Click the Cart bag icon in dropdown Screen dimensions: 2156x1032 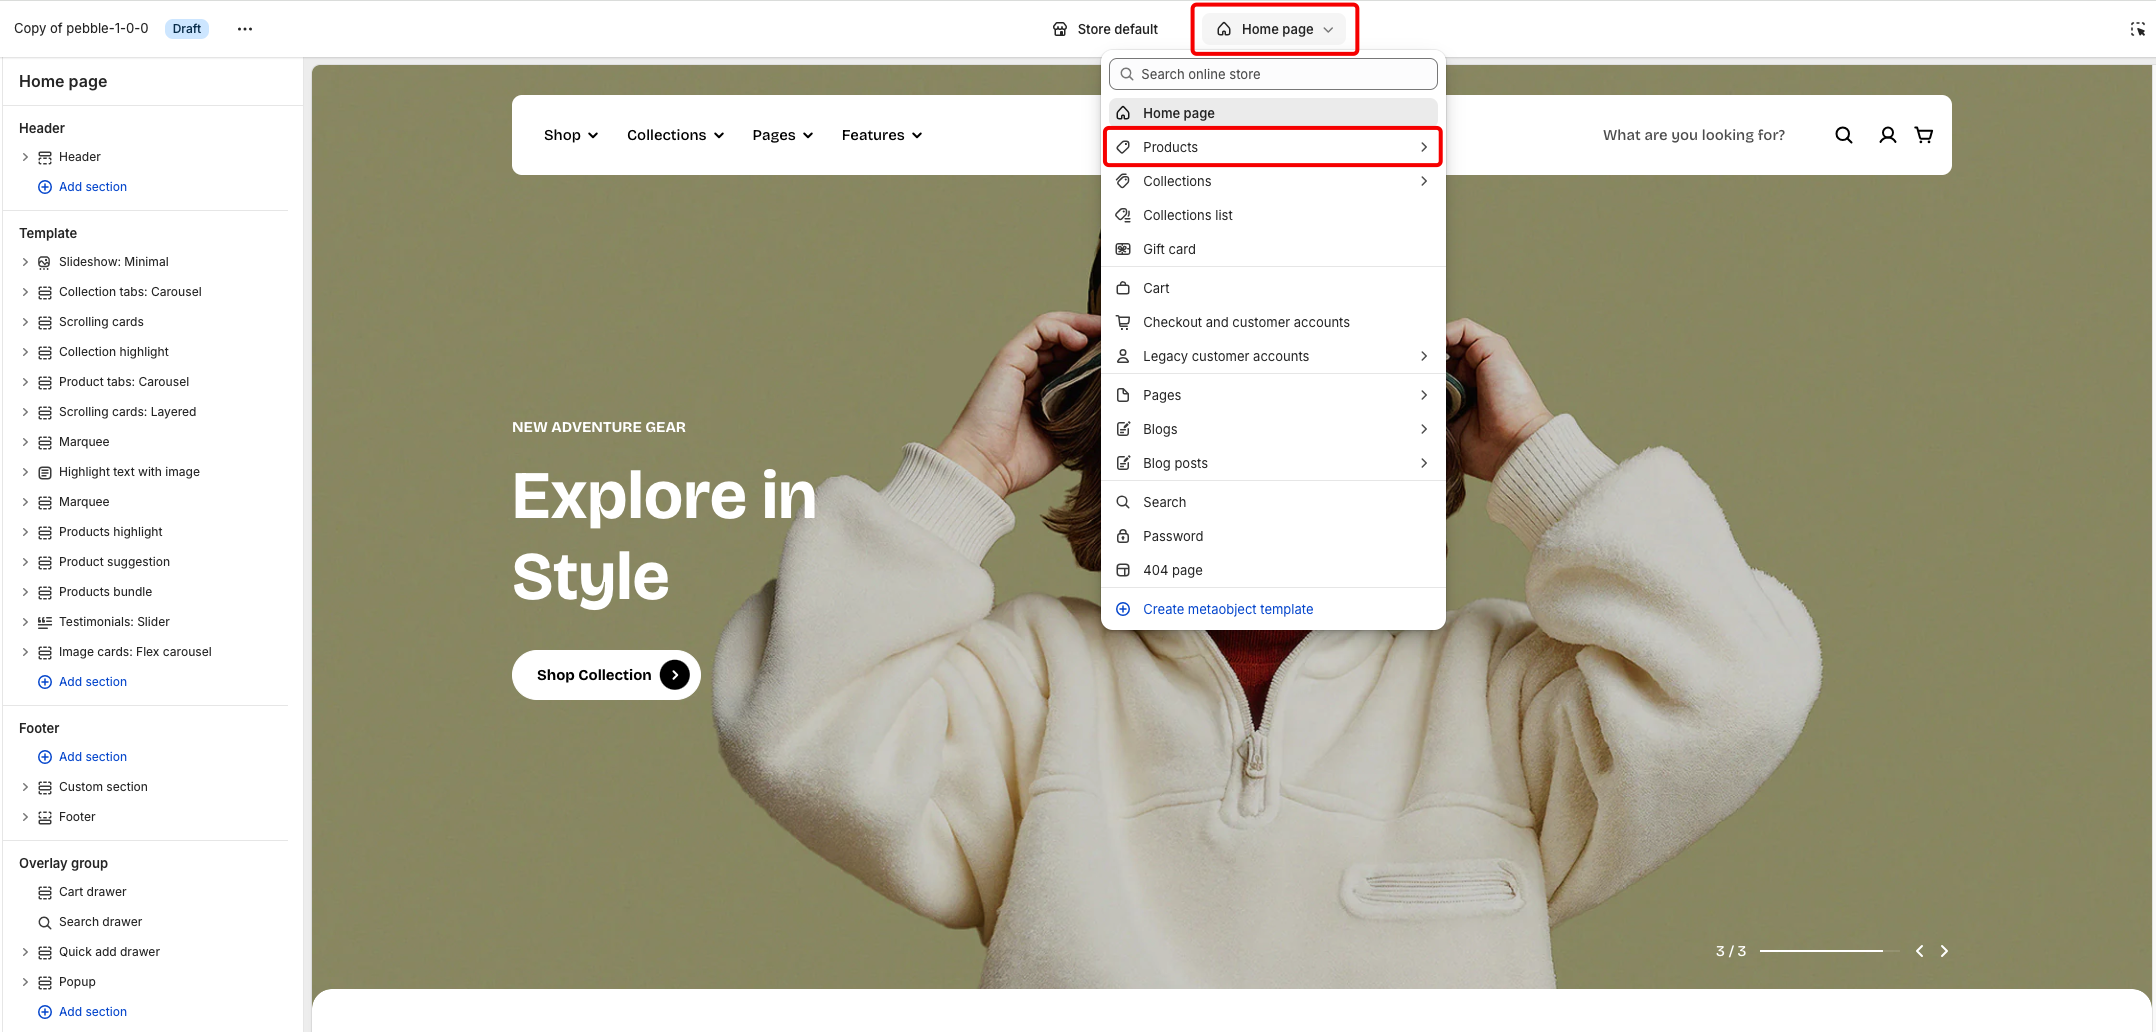click(x=1123, y=288)
